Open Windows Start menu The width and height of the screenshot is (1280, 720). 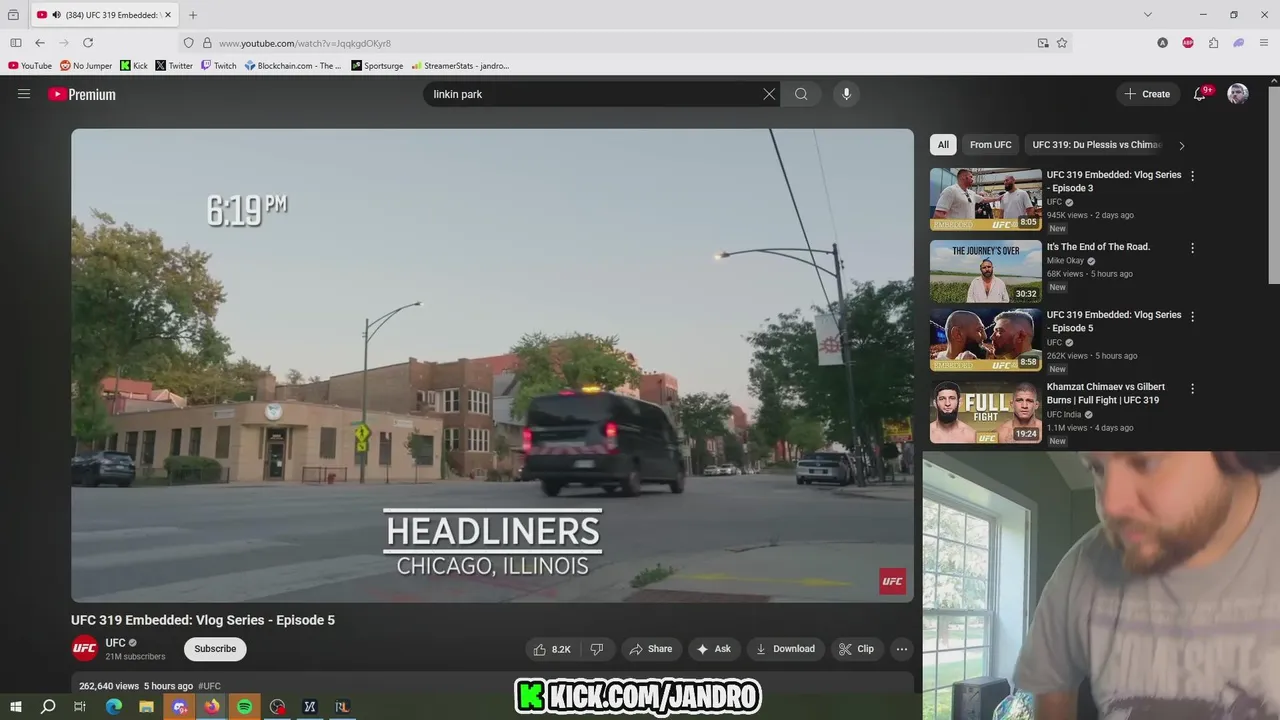pyautogui.click(x=15, y=707)
